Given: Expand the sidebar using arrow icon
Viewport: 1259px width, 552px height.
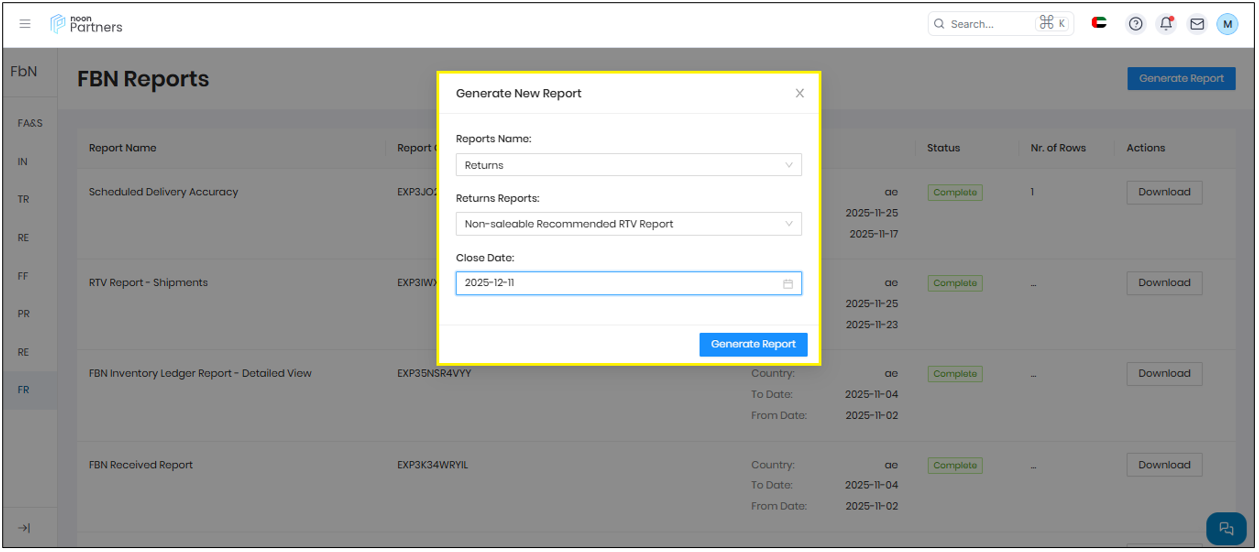Looking at the screenshot, I should [x=25, y=528].
